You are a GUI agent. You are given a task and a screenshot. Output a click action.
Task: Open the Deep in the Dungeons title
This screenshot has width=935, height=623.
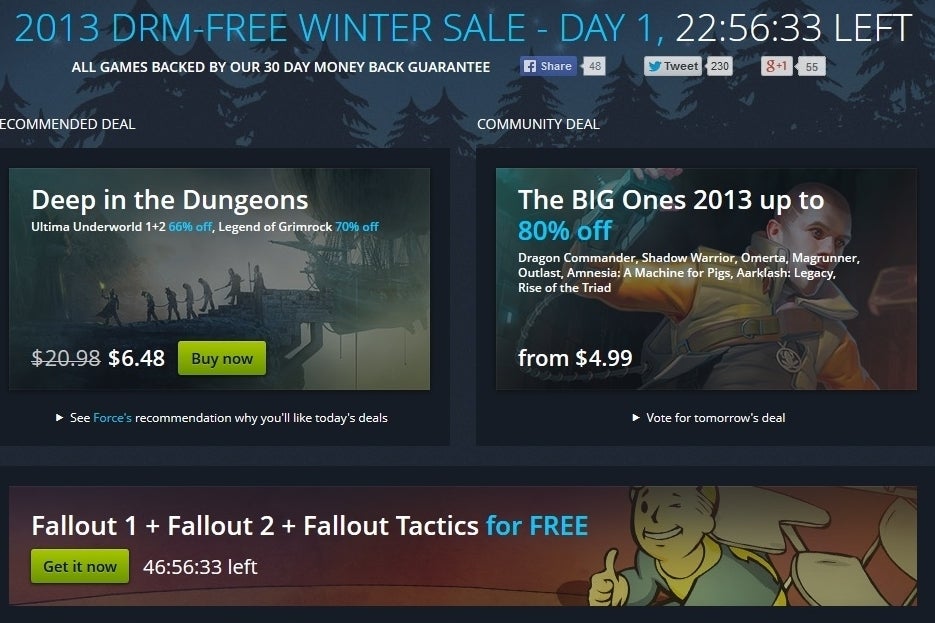170,200
